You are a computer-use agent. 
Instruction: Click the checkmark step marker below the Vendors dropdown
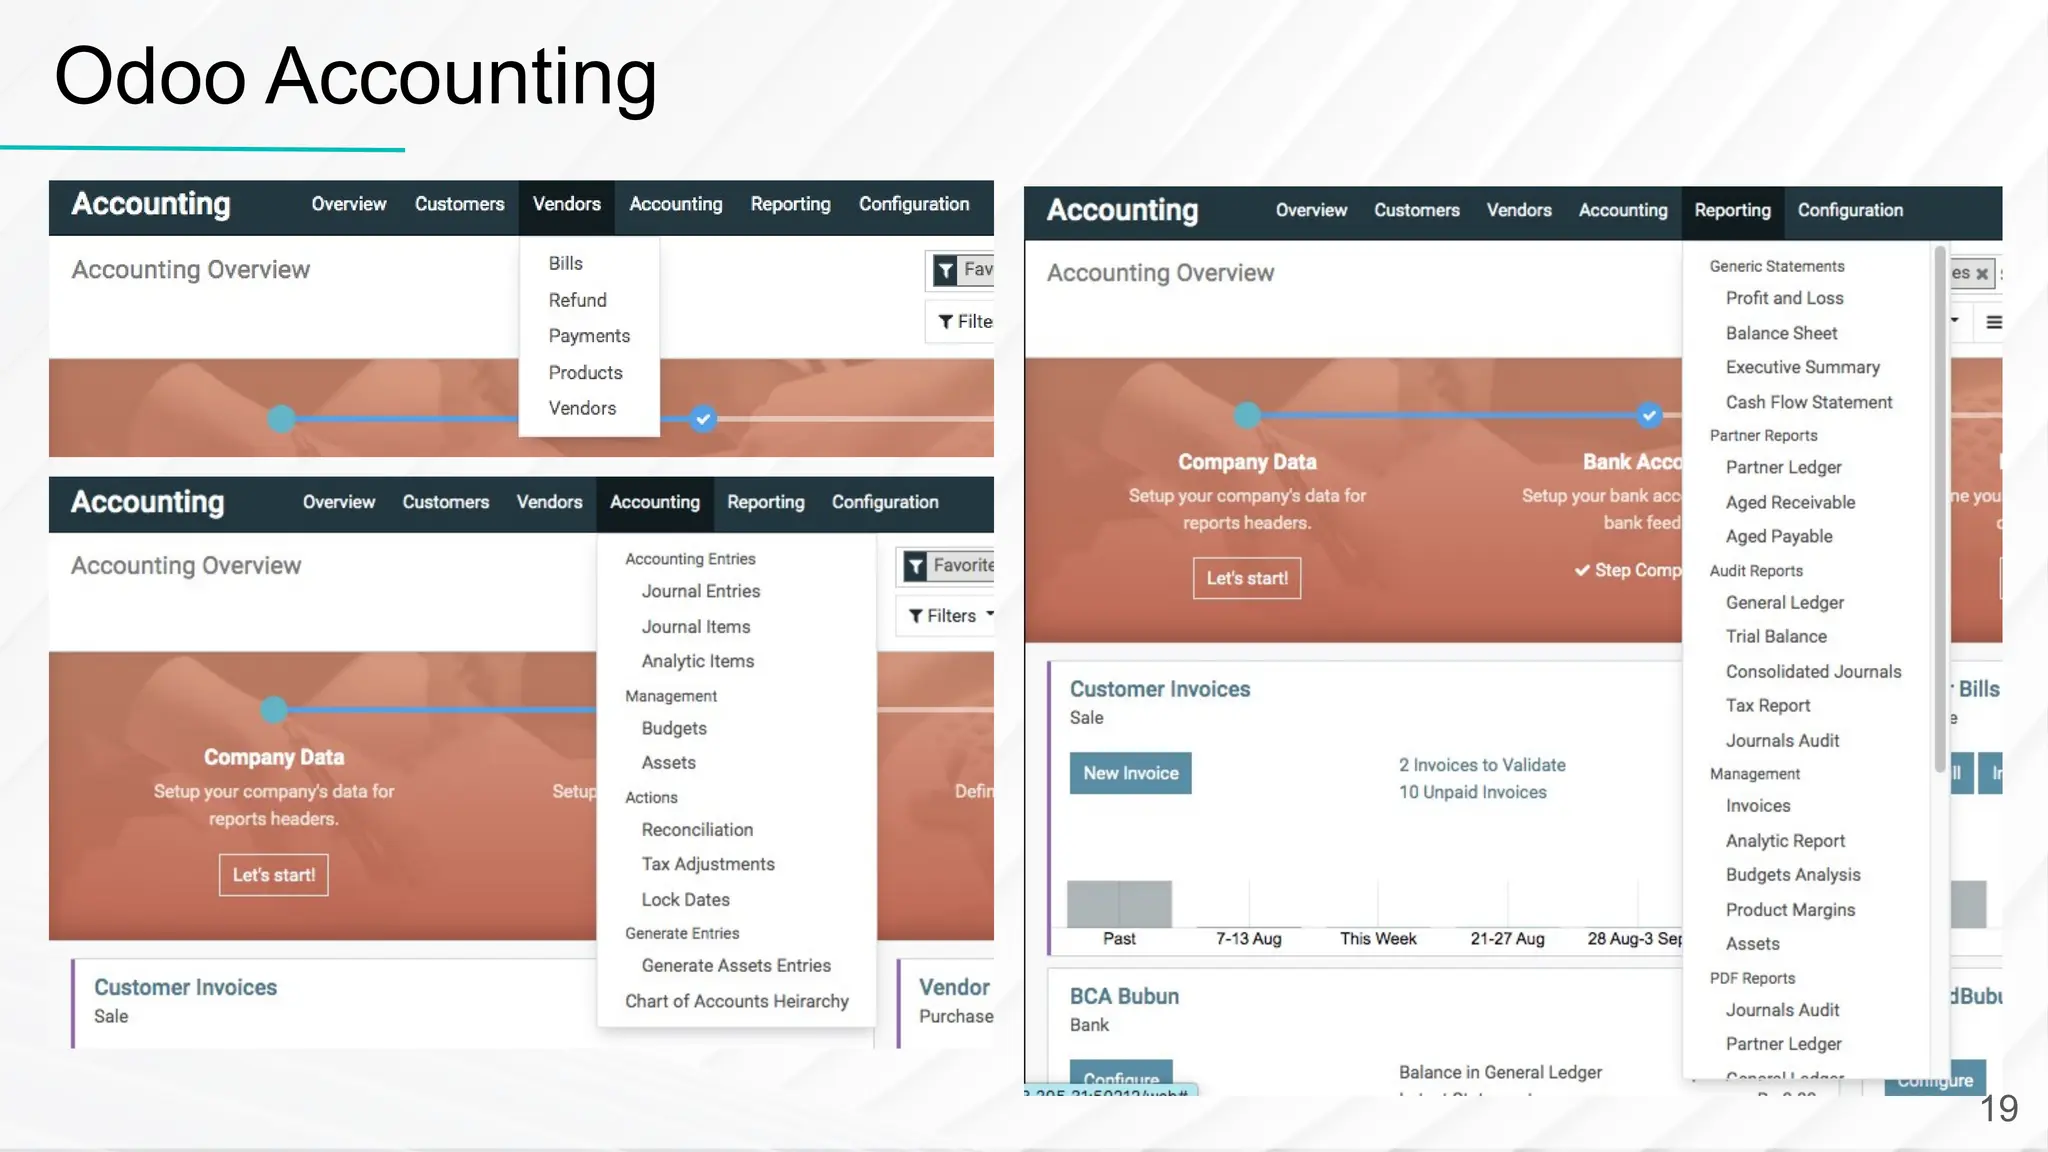703,419
